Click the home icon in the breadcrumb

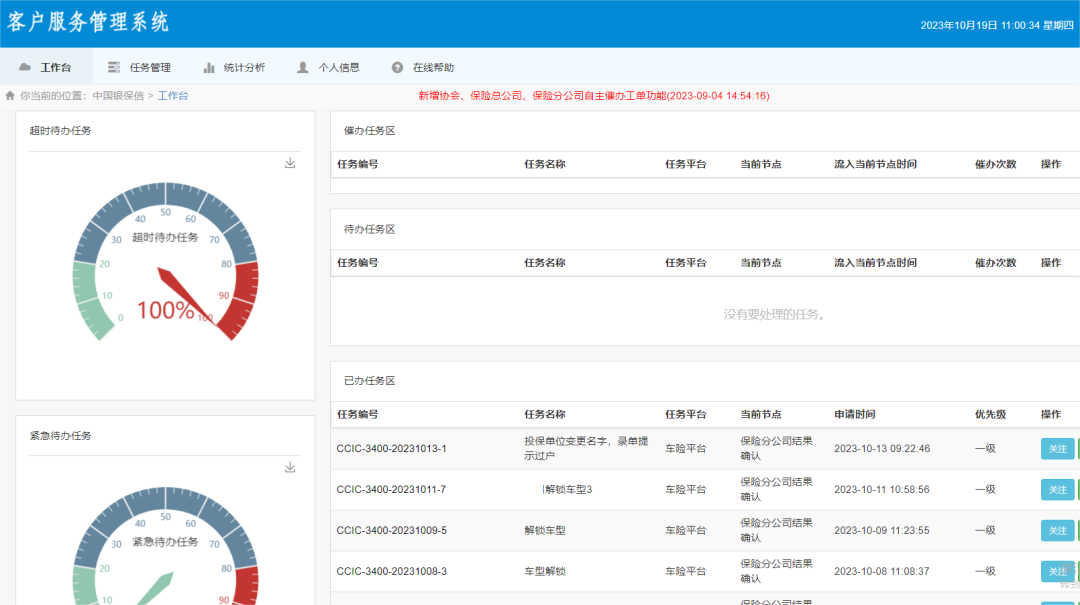pyautogui.click(x=10, y=96)
